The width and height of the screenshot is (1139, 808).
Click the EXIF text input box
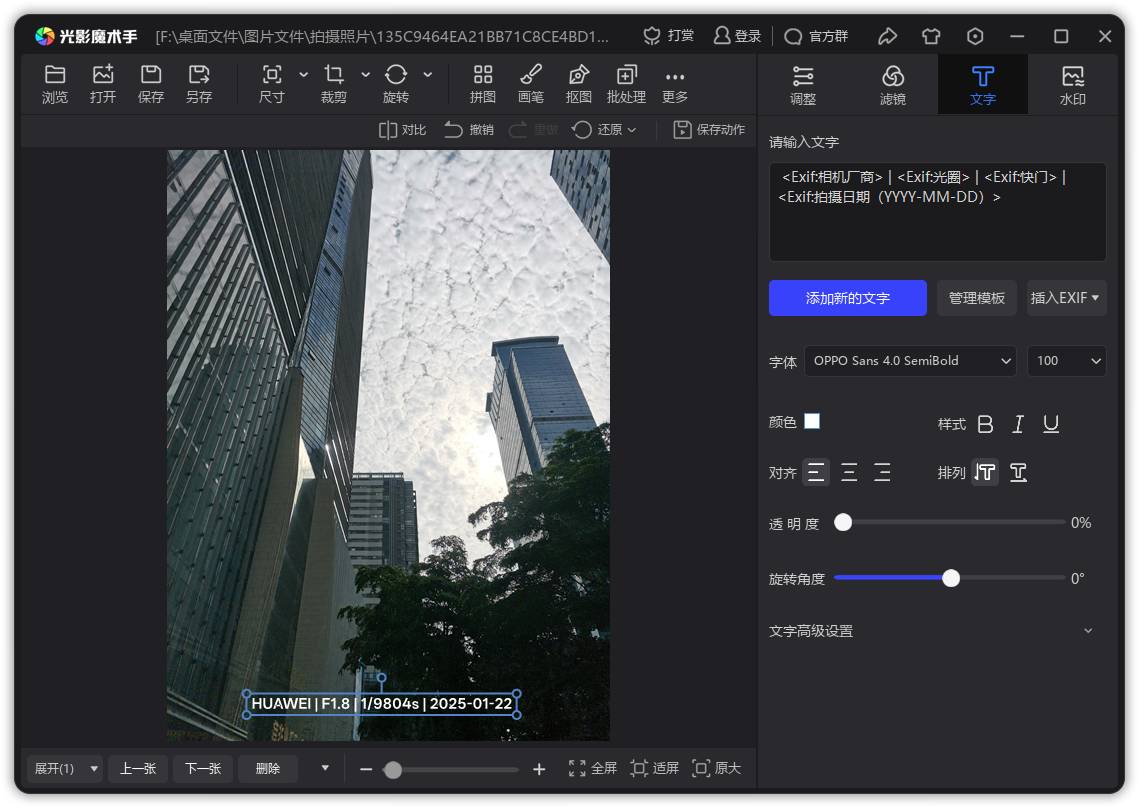point(937,212)
